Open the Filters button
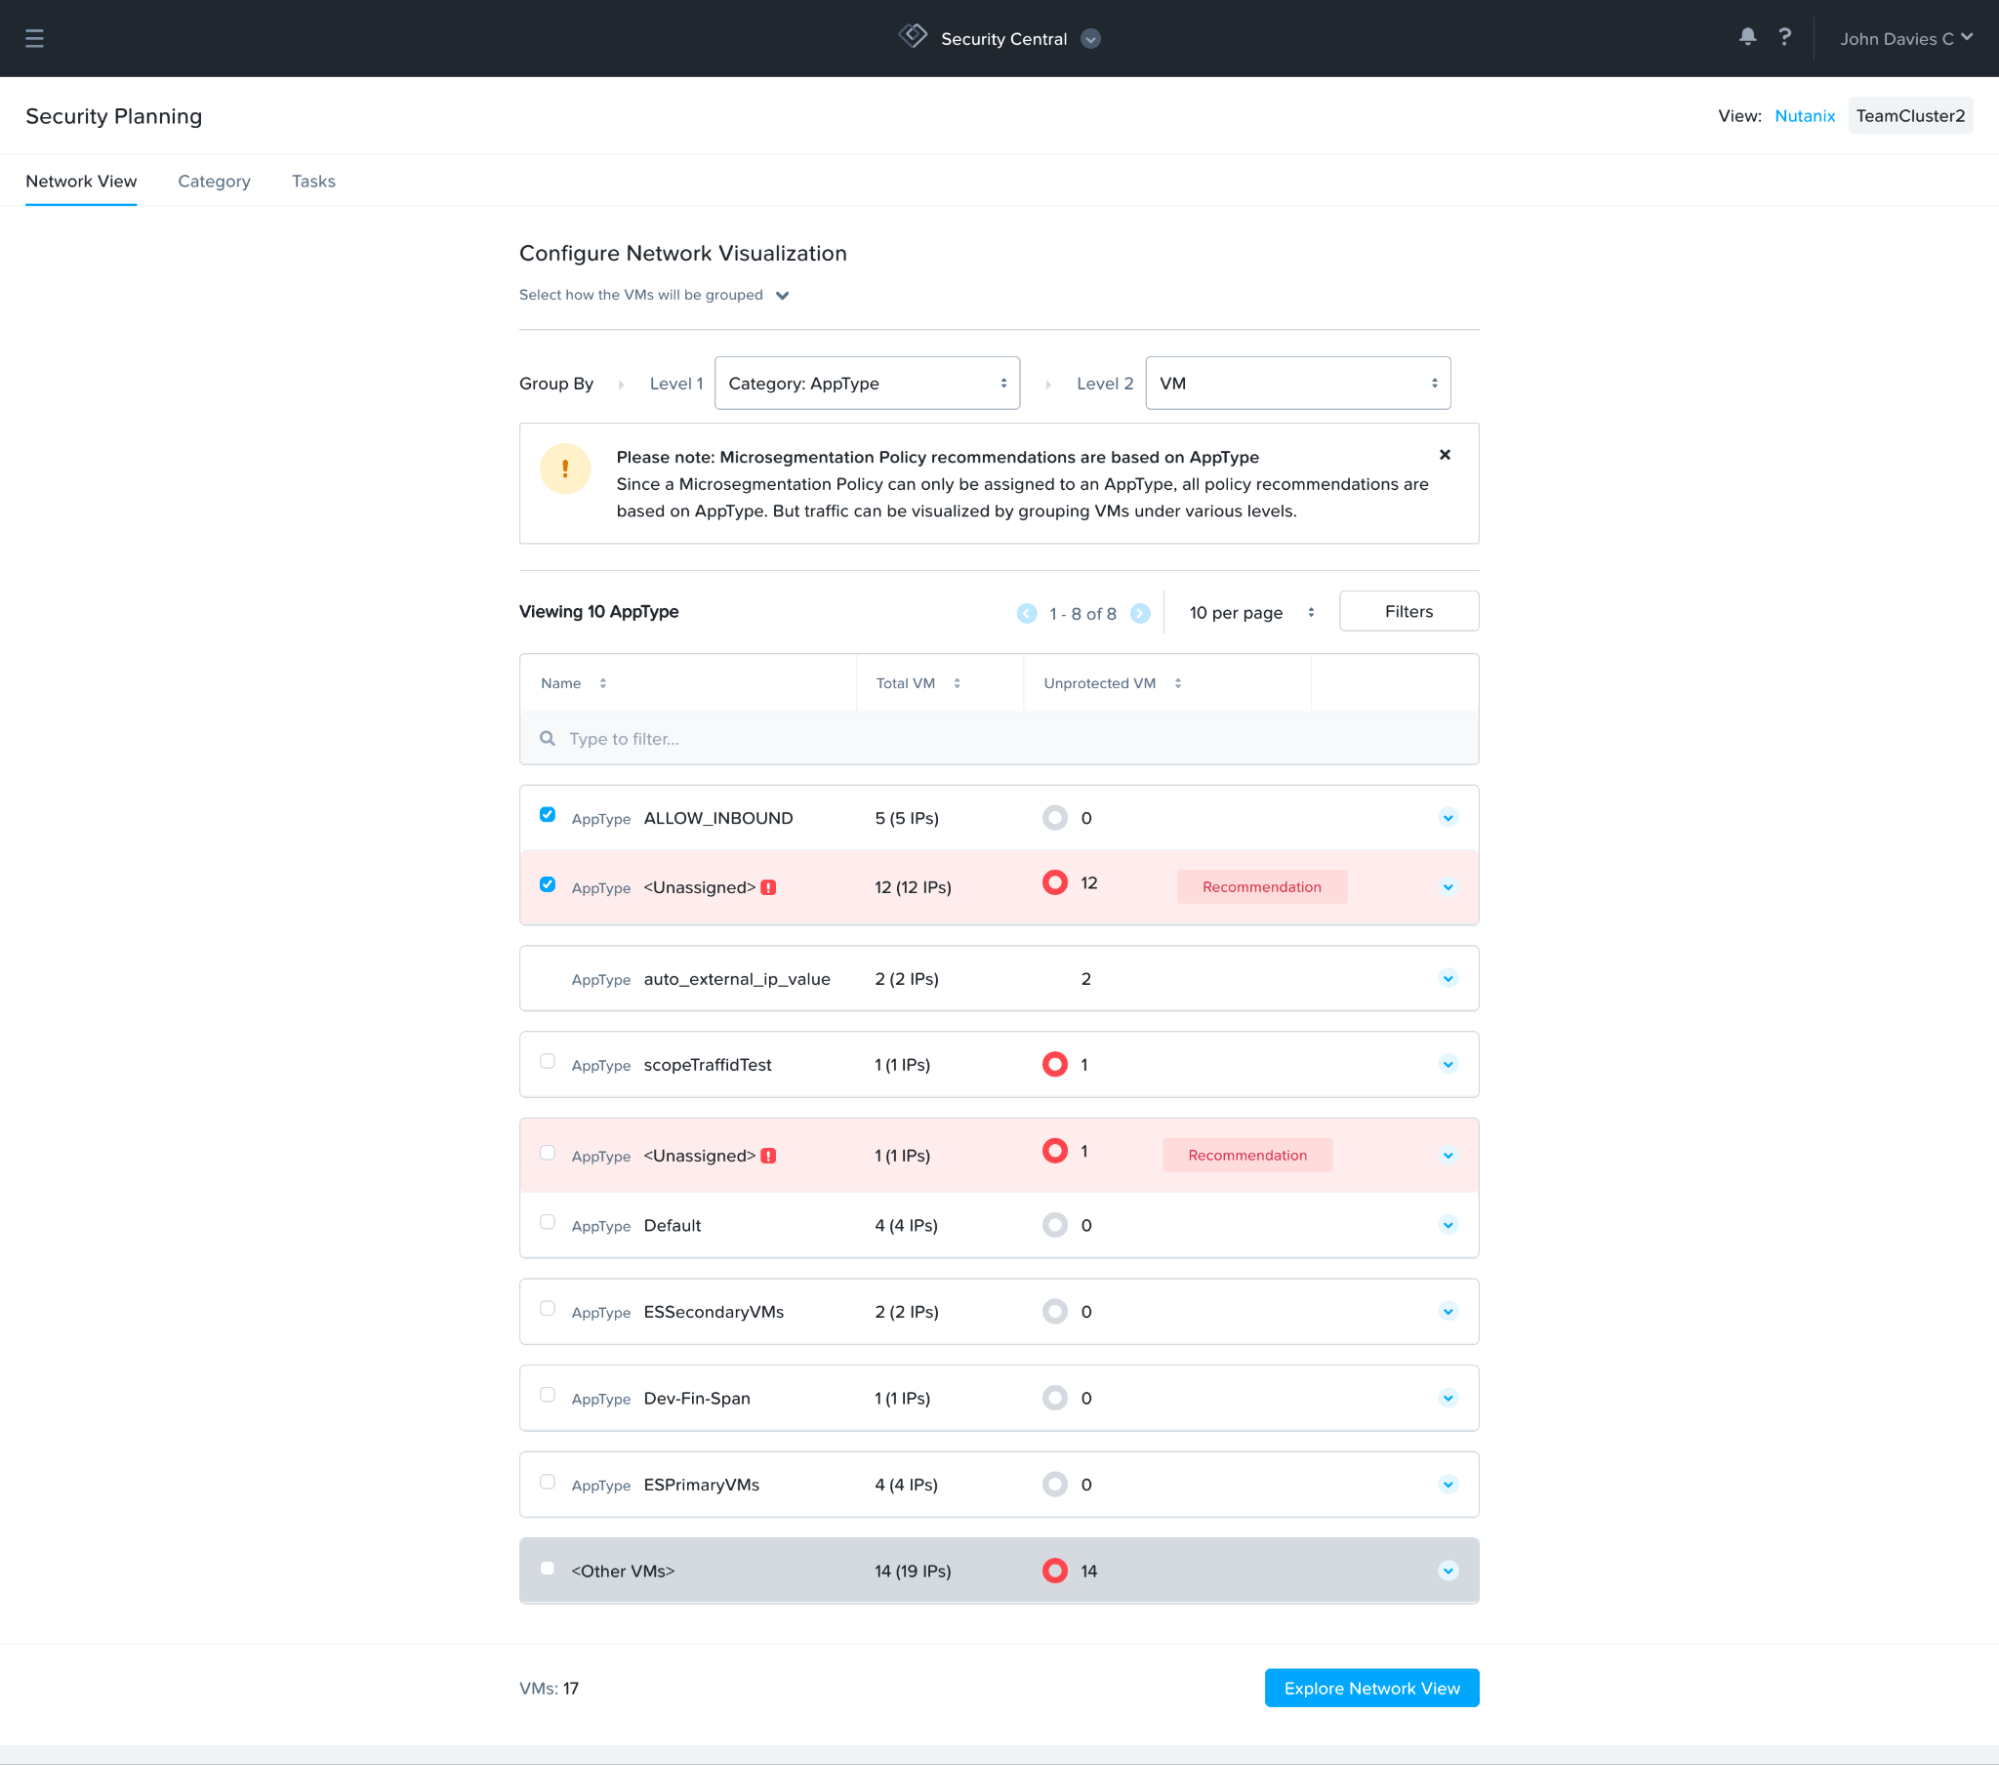This screenshot has width=1999, height=1766. click(x=1408, y=611)
